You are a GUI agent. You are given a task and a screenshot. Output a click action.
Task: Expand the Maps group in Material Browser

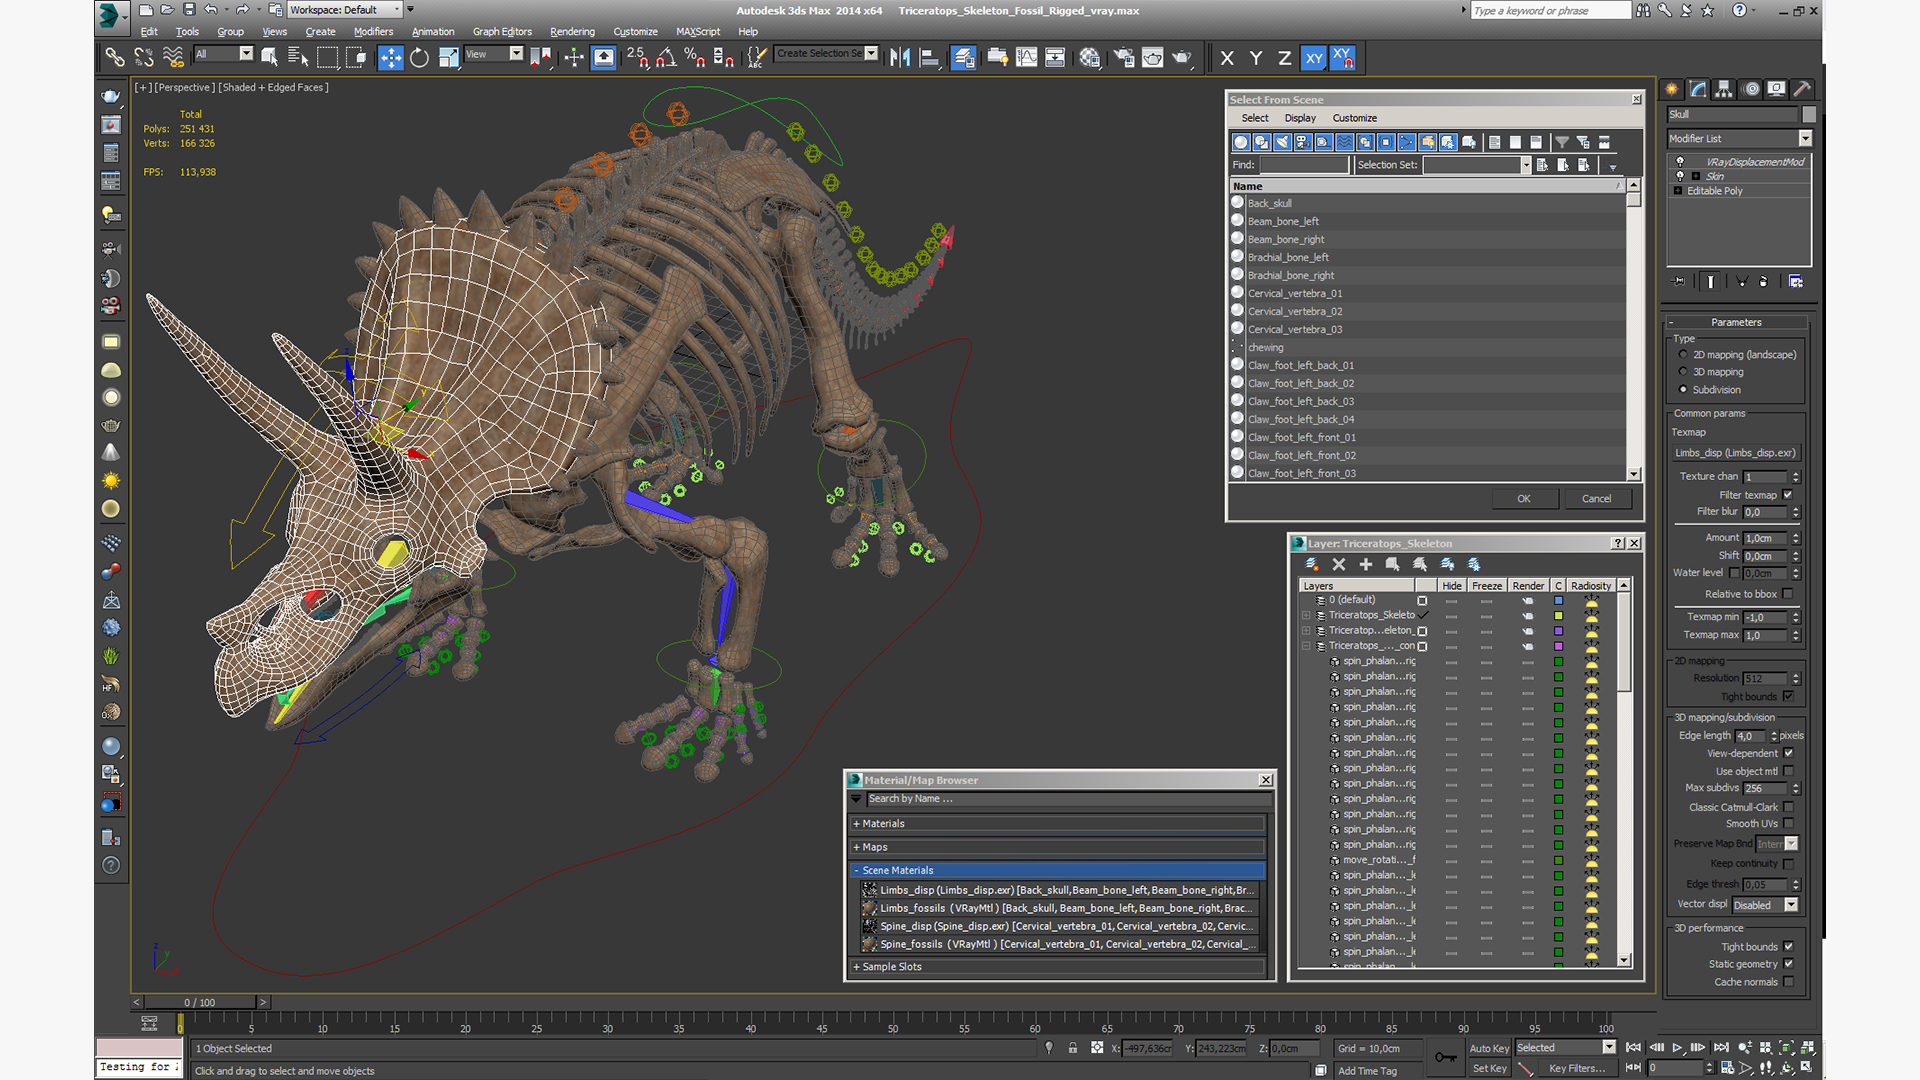(x=1059, y=847)
